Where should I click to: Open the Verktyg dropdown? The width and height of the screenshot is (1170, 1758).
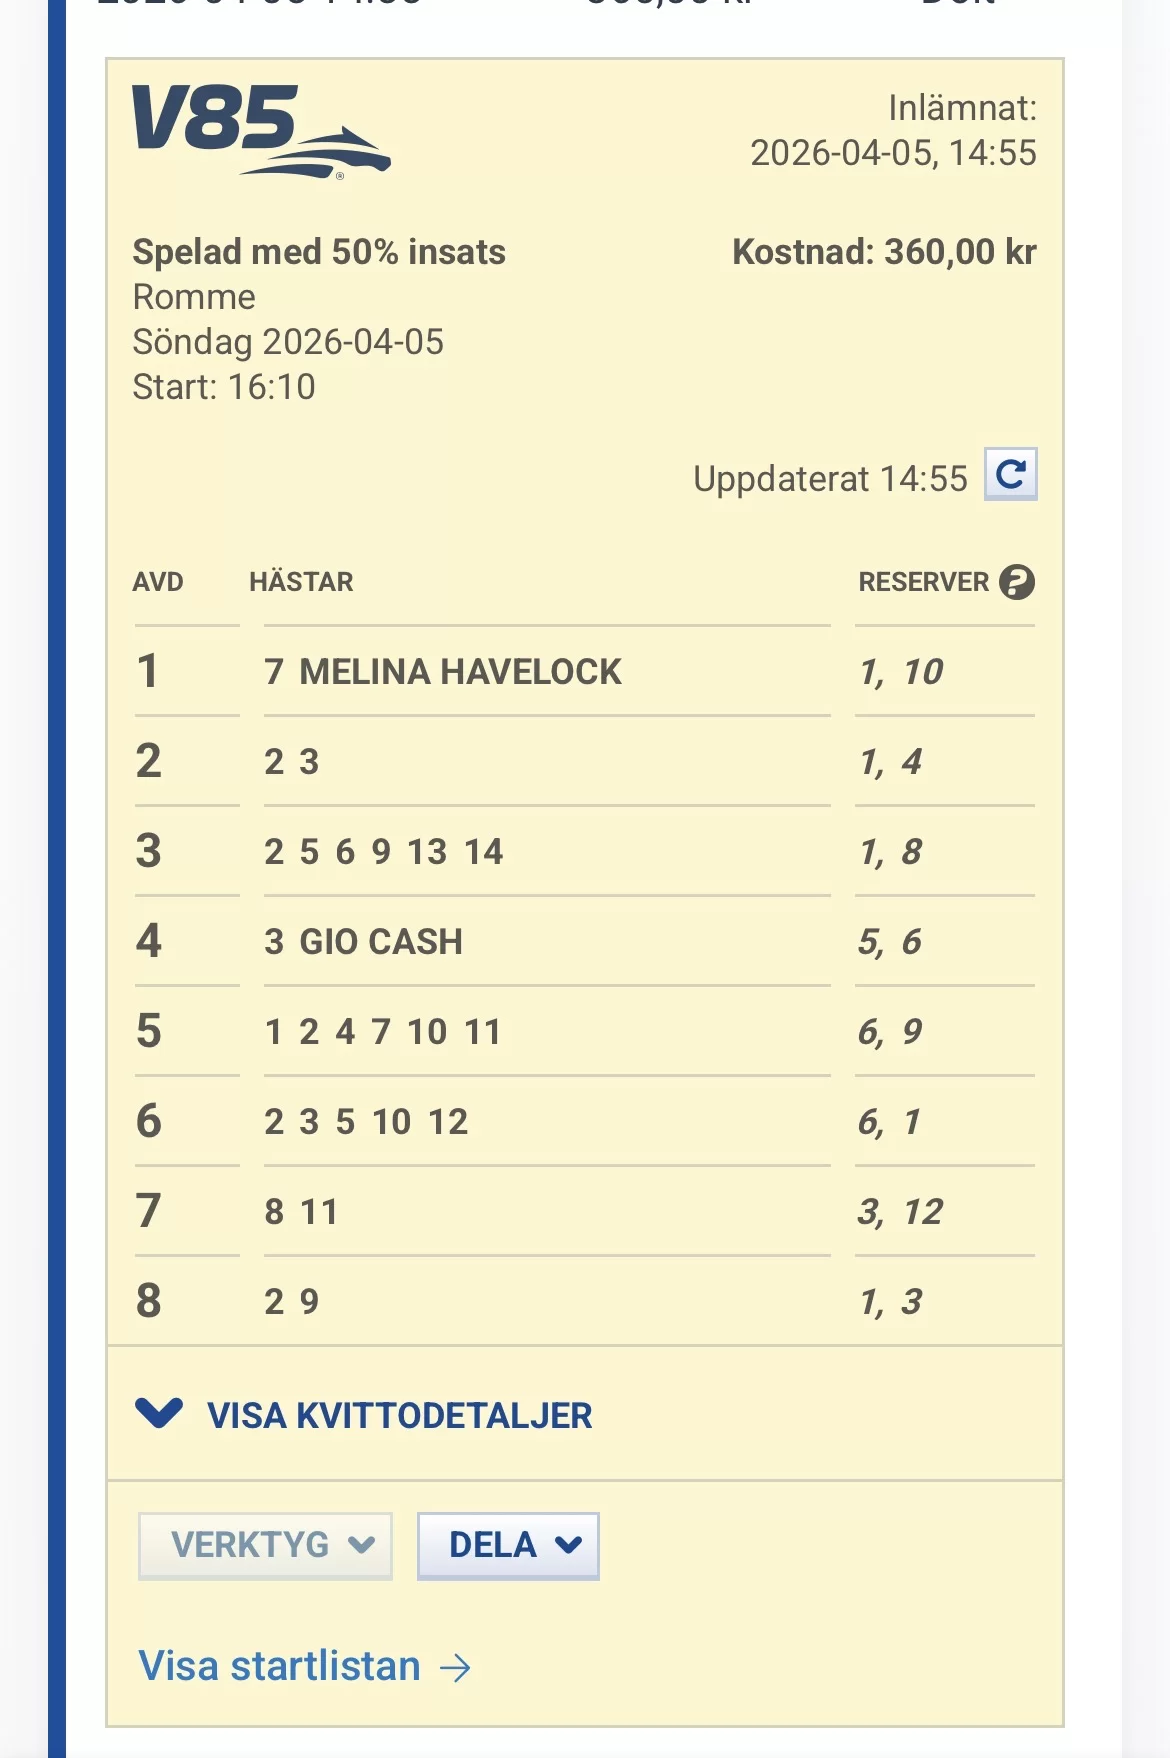click(265, 1545)
